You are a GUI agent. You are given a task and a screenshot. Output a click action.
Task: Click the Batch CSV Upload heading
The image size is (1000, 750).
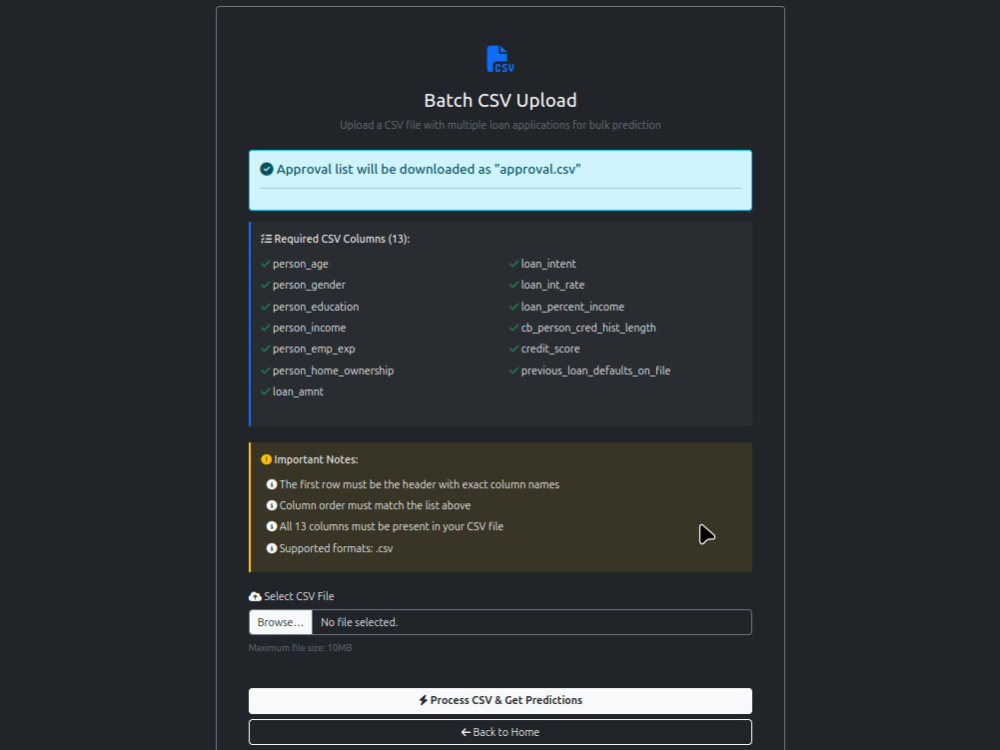(x=500, y=101)
